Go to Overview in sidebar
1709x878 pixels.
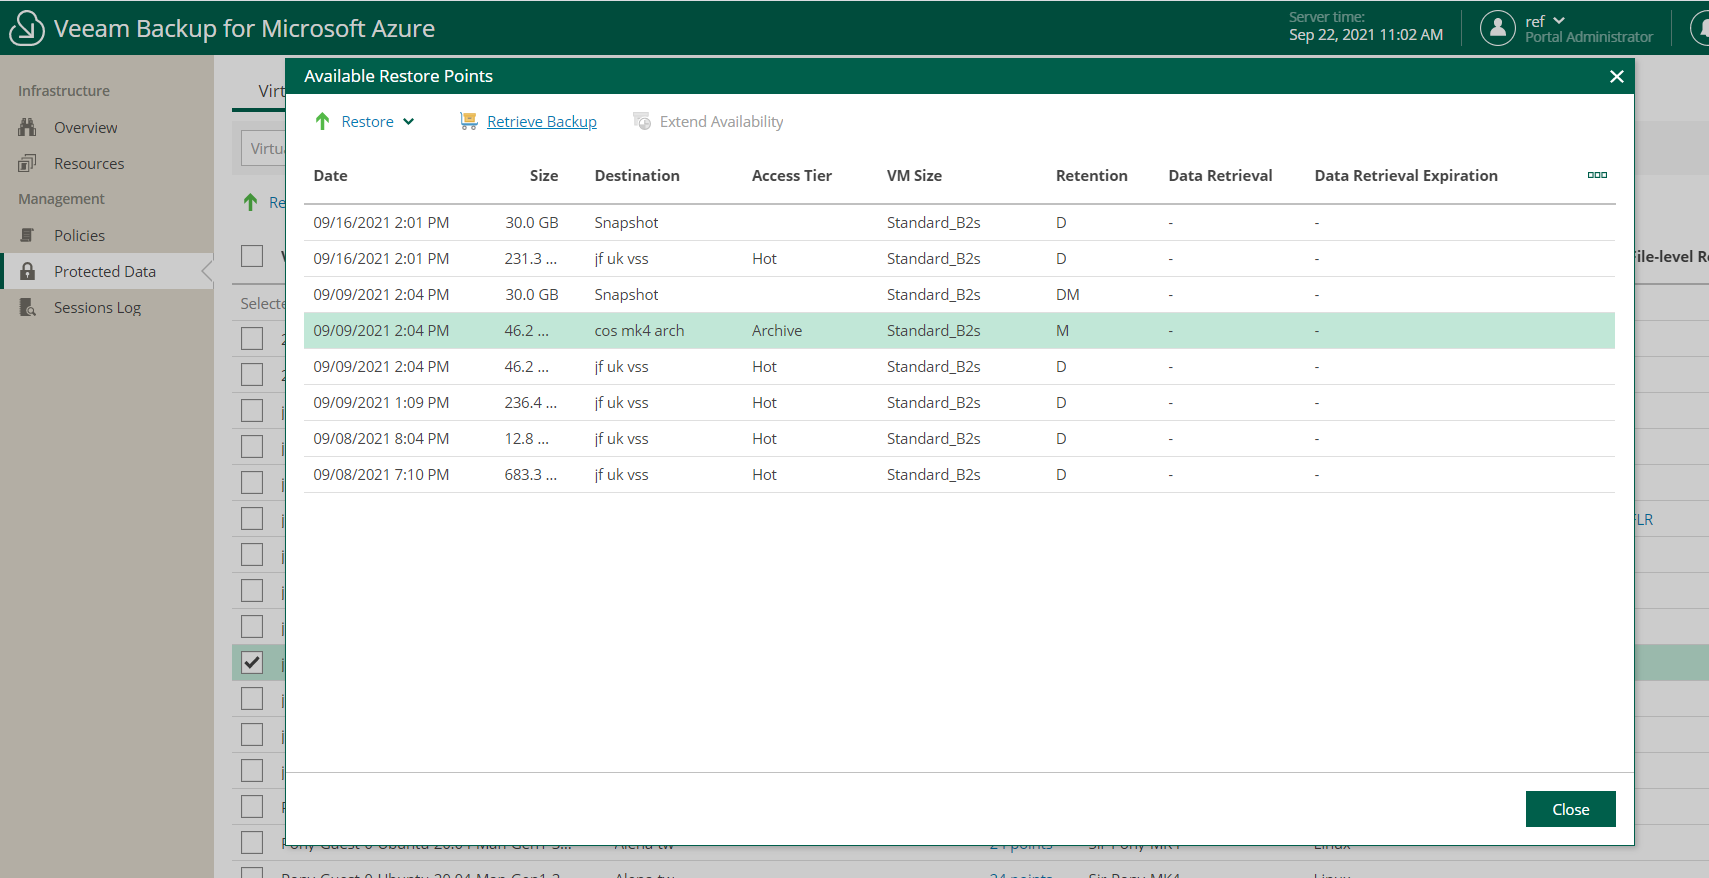[x=86, y=127]
